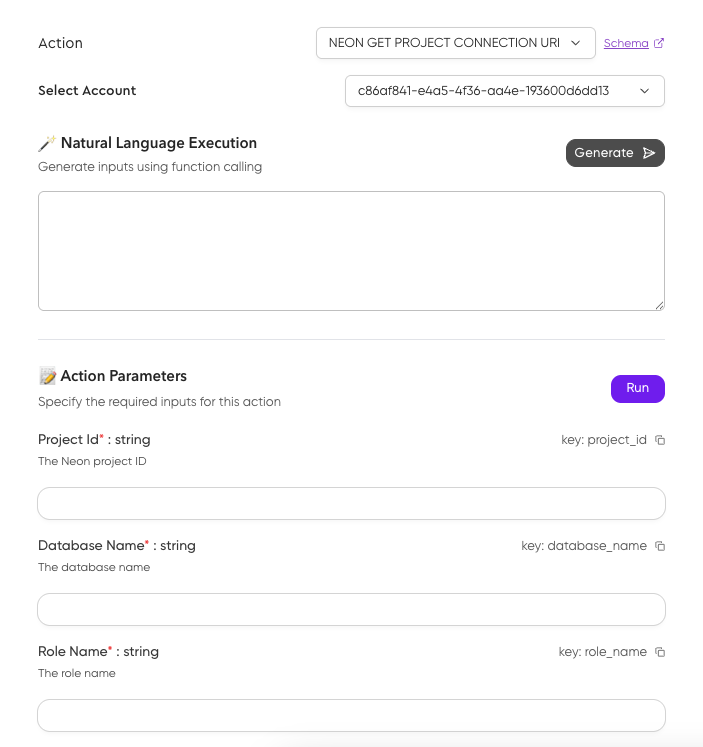Click the Action Parameters heading
703x747 pixels.
tap(123, 377)
